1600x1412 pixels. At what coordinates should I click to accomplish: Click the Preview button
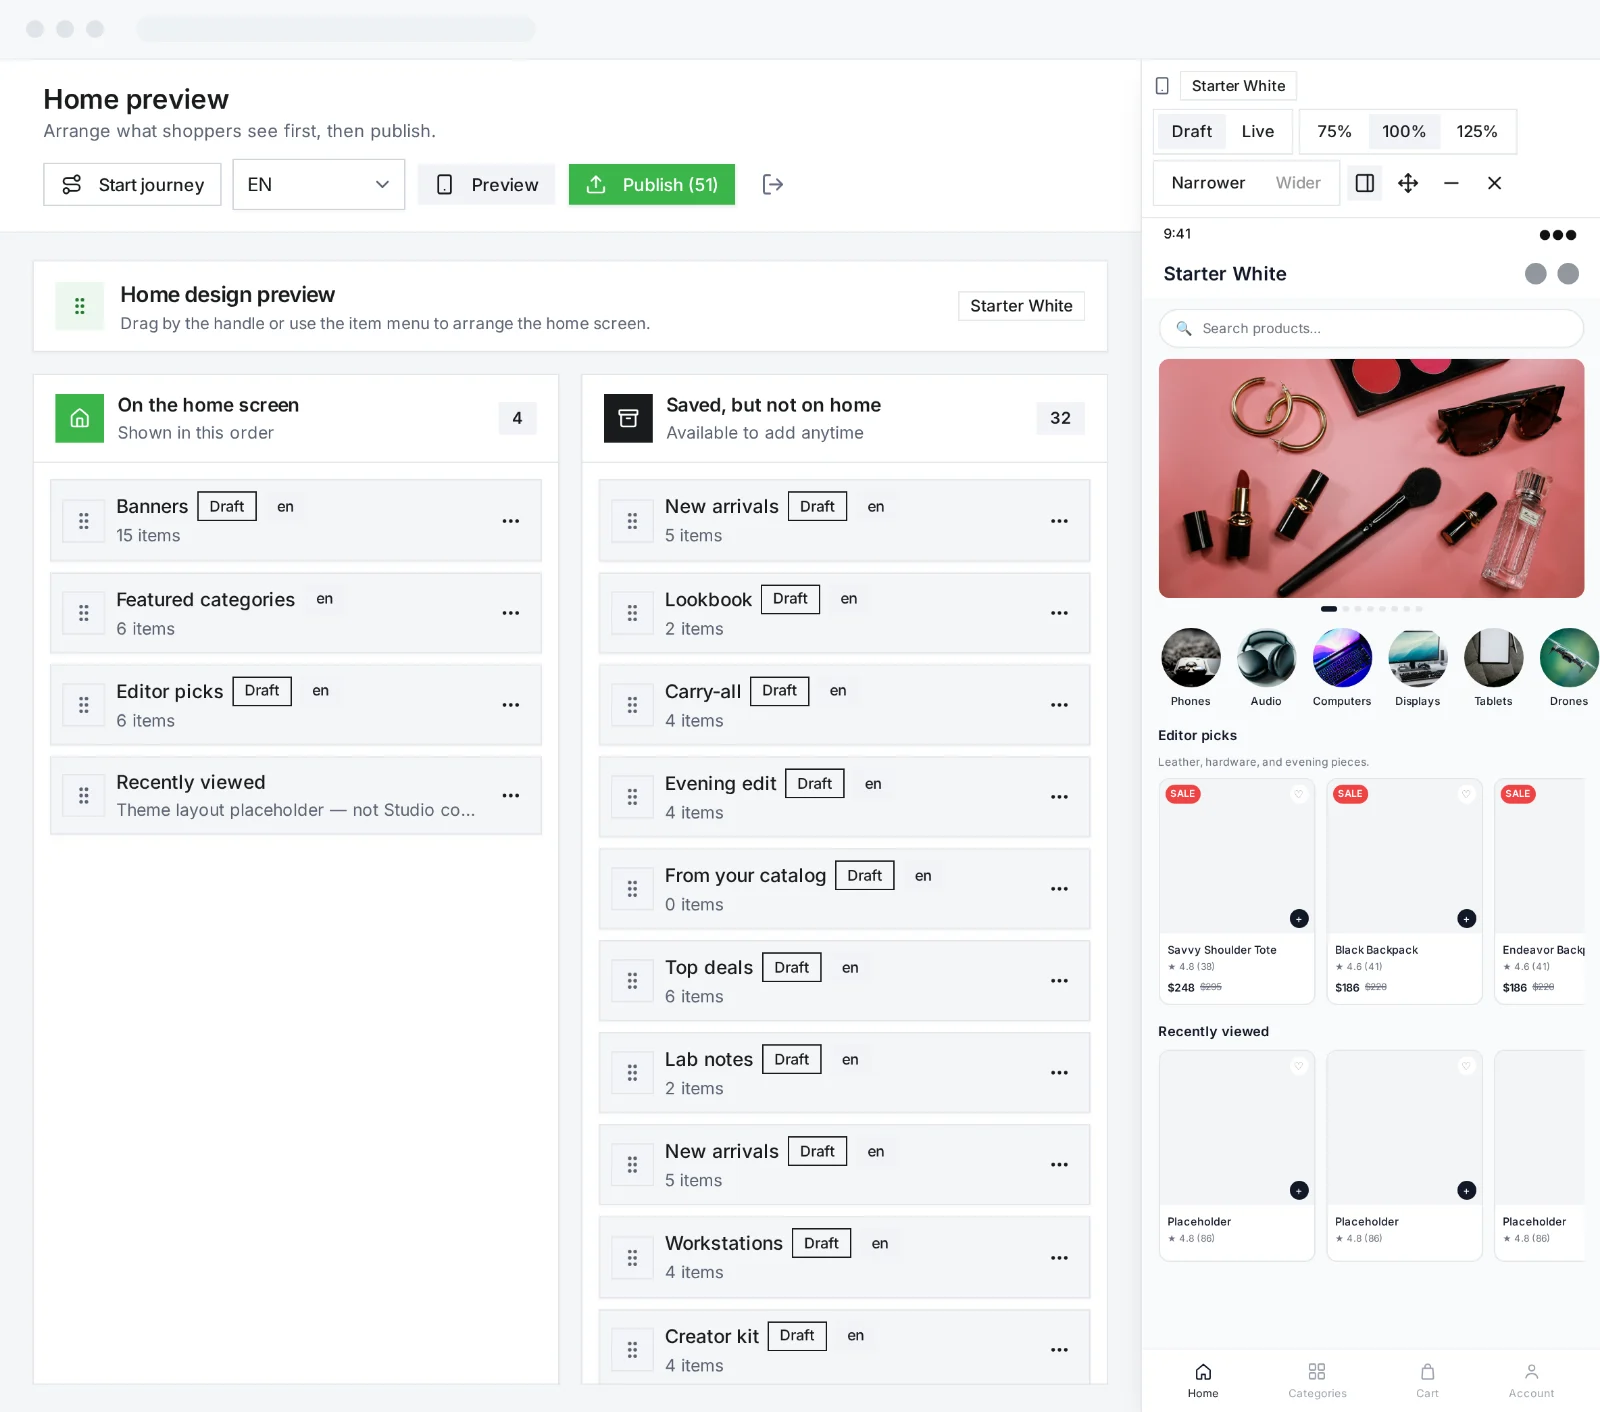(x=487, y=185)
